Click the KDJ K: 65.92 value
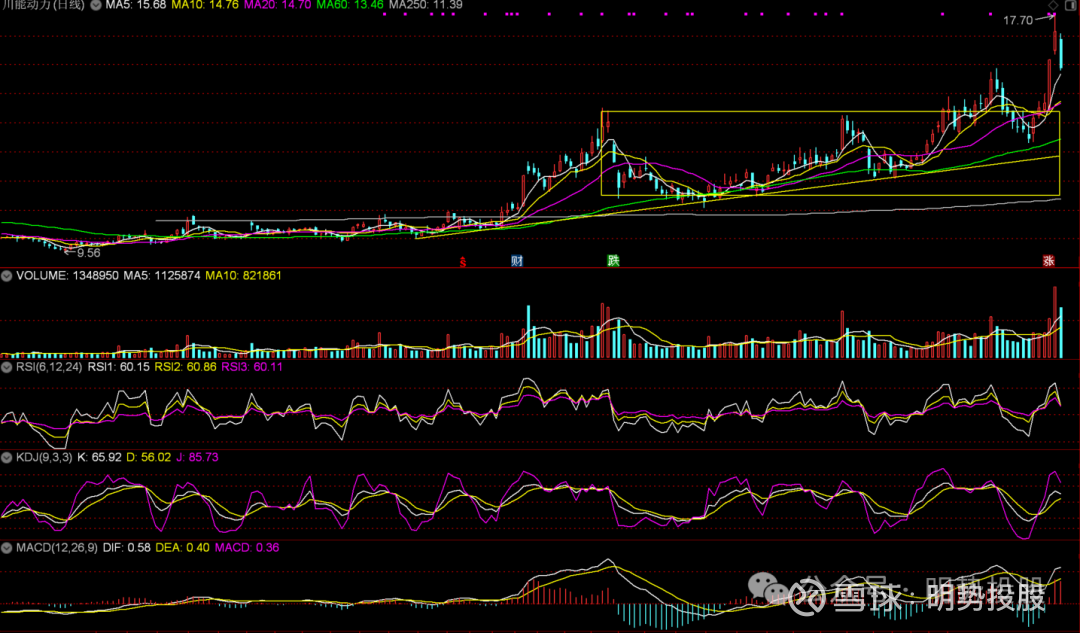The height and width of the screenshot is (633, 1080). click(99, 457)
